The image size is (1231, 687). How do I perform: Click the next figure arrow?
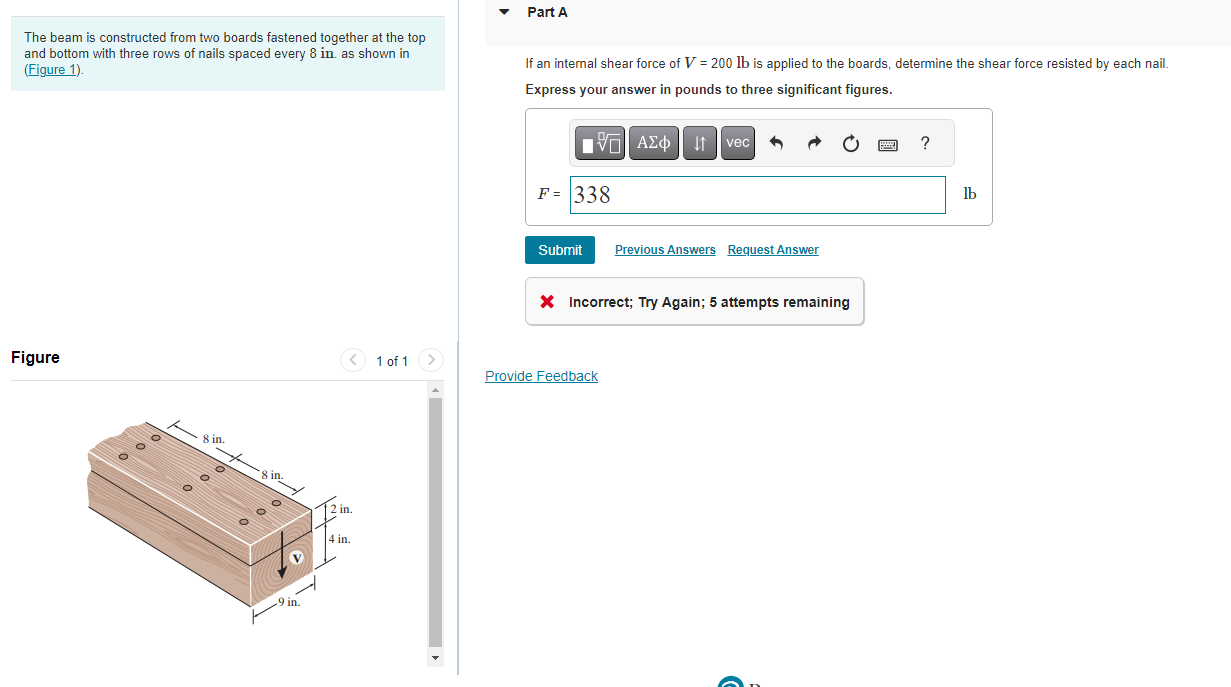click(430, 360)
